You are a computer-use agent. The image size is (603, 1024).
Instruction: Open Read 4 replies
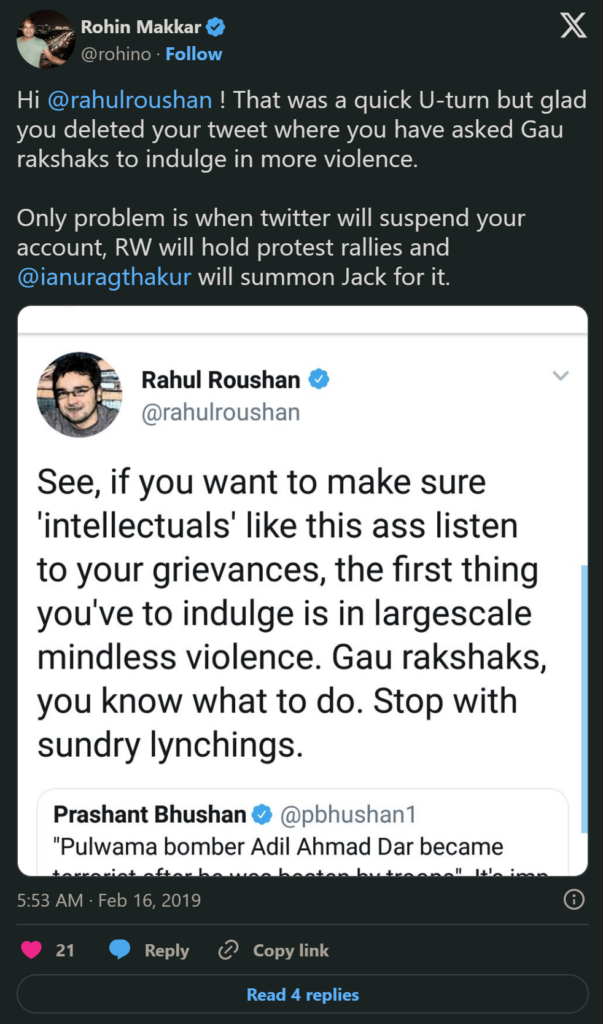coord(302,995)
